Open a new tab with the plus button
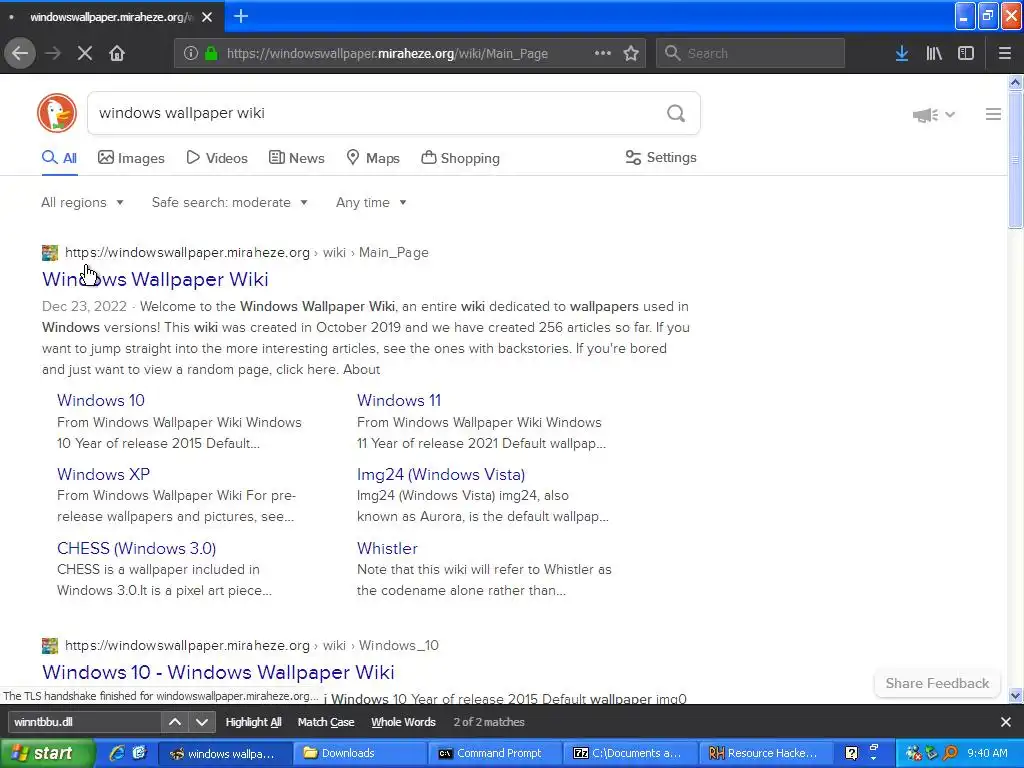This screenshot has height=768, width=1024. point(241,16)
